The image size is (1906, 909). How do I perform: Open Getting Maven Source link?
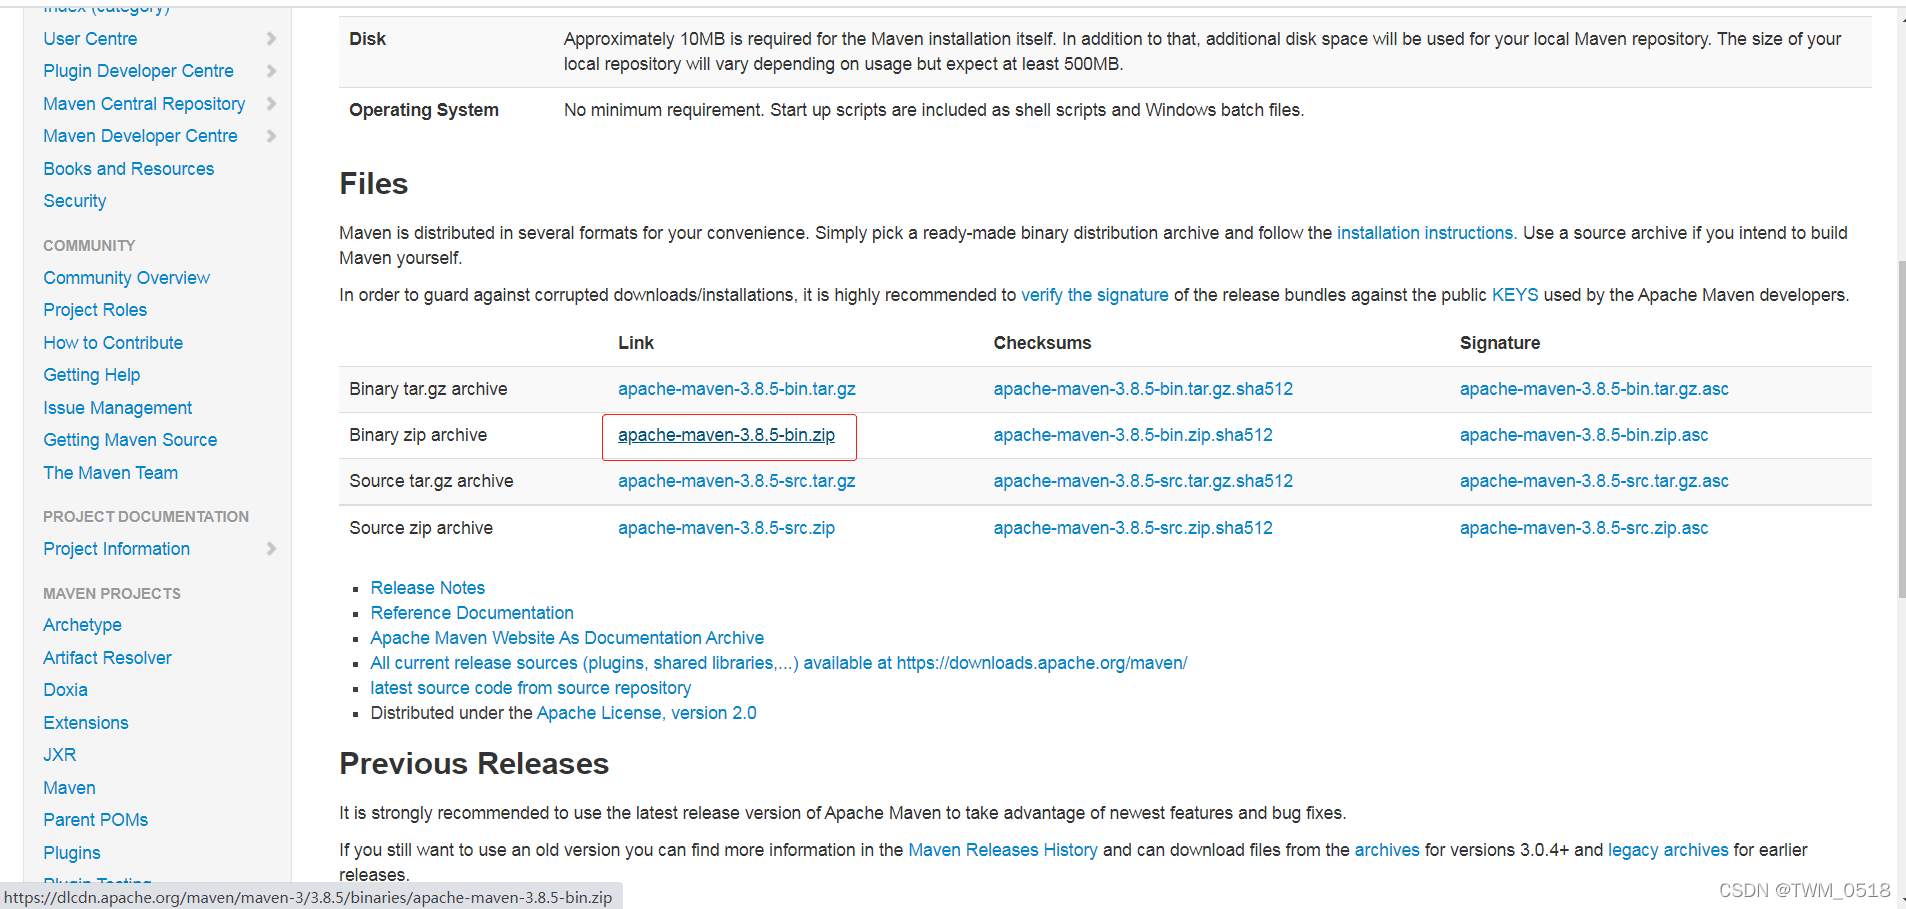[130, 440]
